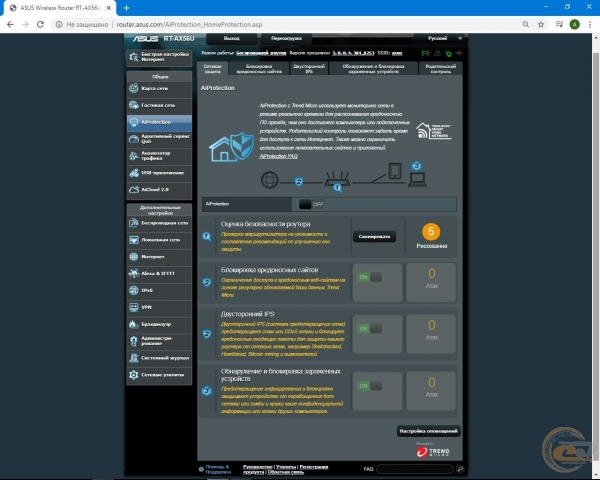Image resolution: width=600 pixels, height=480 pixels.
Task: Switch to the Сетевая защита tab
Action: [x=213, y=69]
